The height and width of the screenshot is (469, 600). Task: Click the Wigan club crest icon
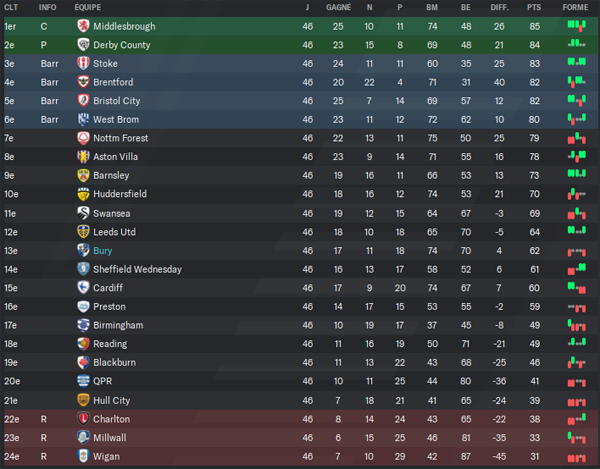coord(83,456)
